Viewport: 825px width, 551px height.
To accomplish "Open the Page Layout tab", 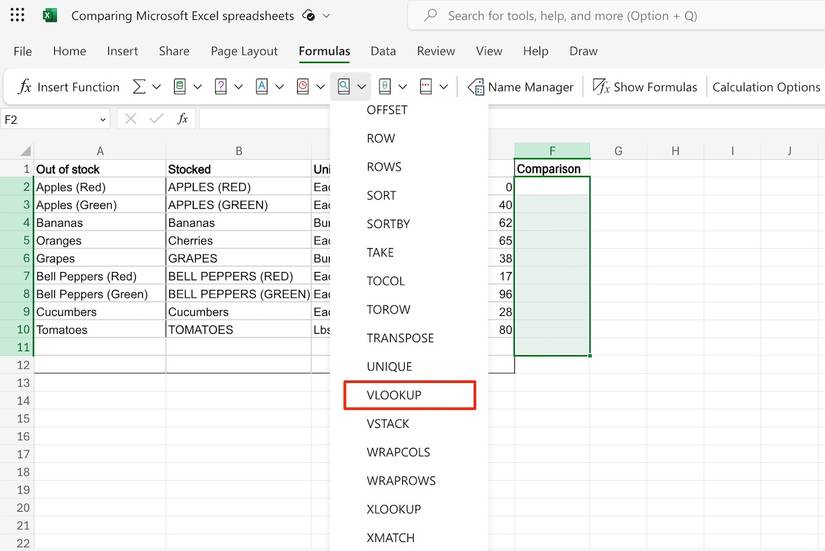I will pos(244,51).
